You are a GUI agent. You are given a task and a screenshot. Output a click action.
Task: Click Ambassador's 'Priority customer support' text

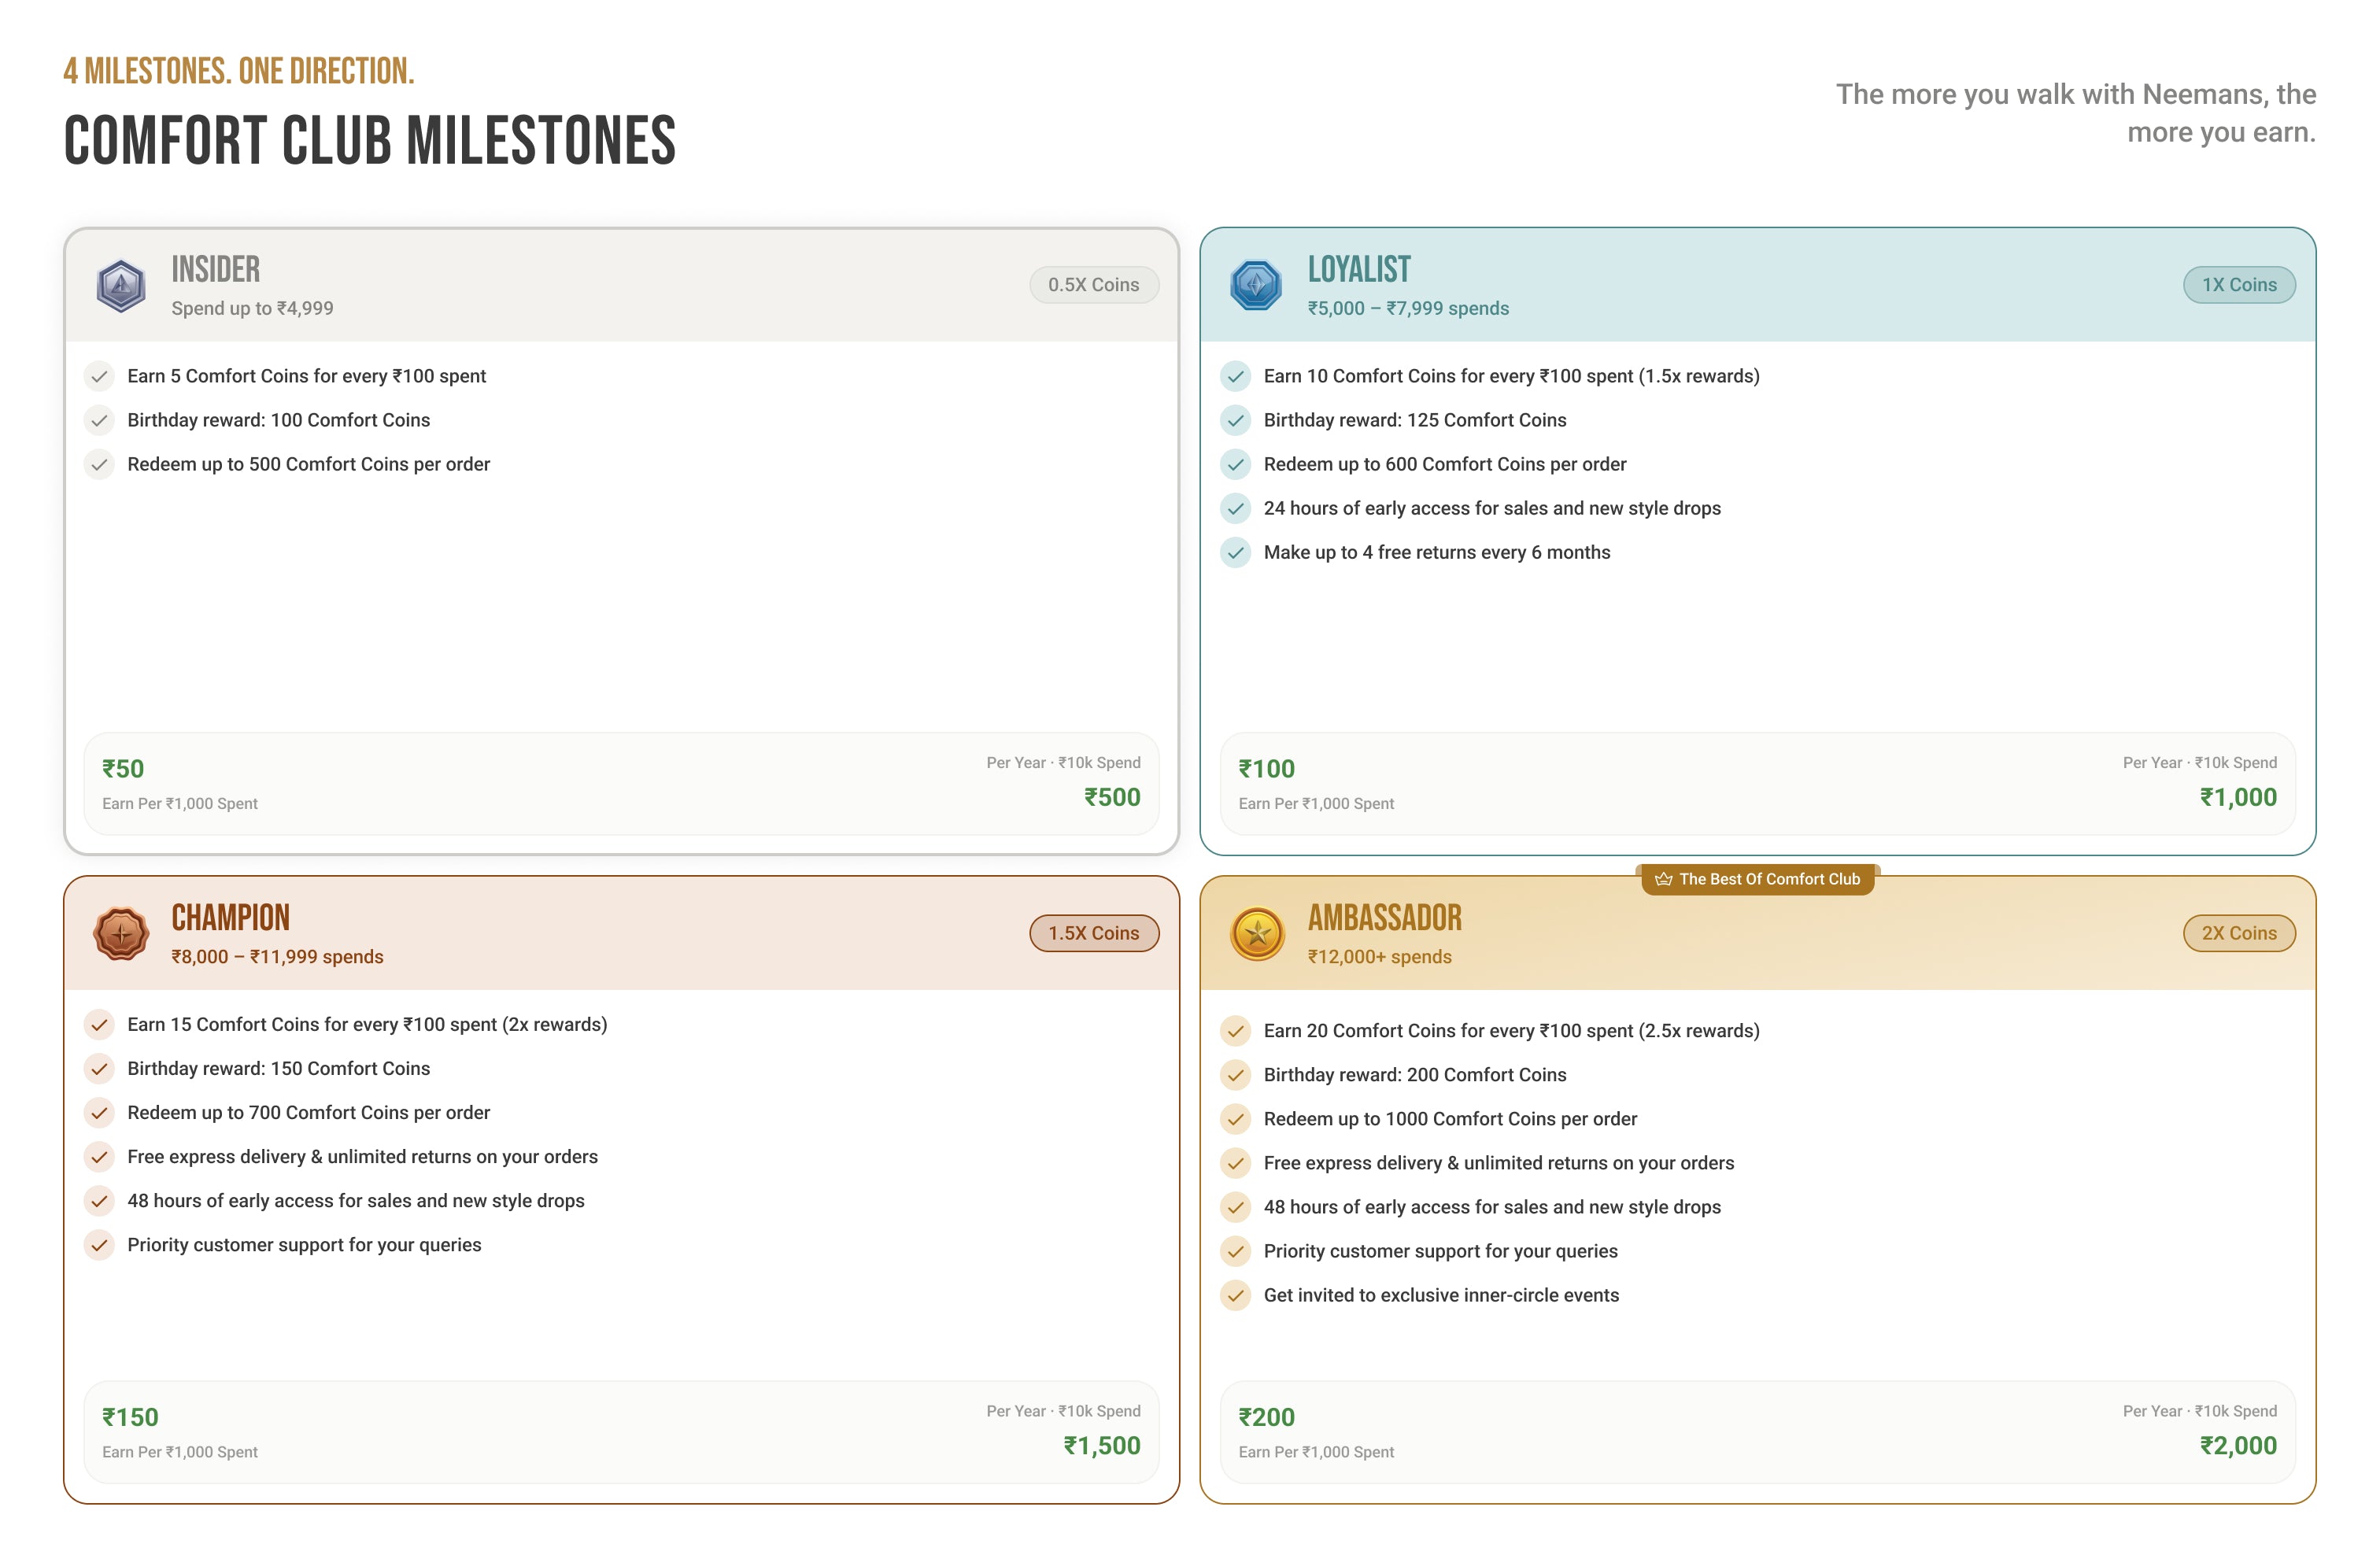[1440, 1251]
